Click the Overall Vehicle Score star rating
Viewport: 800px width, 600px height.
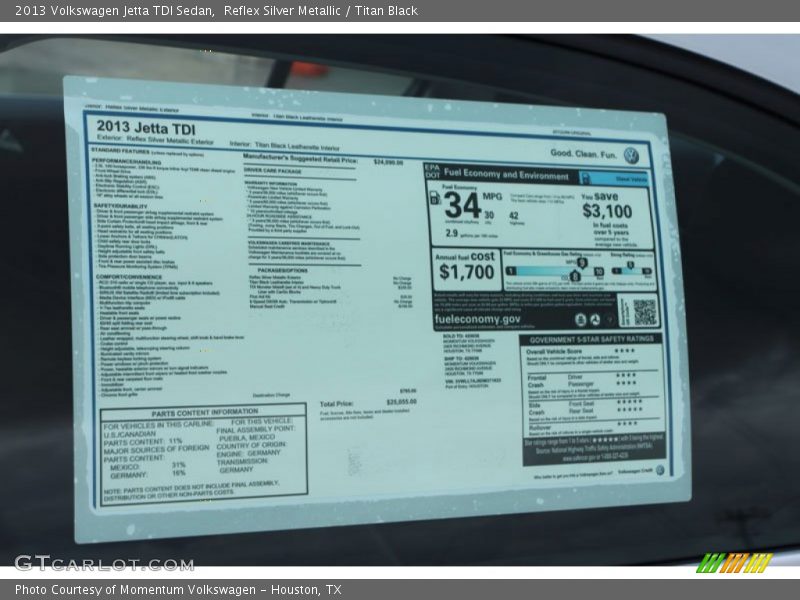[x=625, y=351]
